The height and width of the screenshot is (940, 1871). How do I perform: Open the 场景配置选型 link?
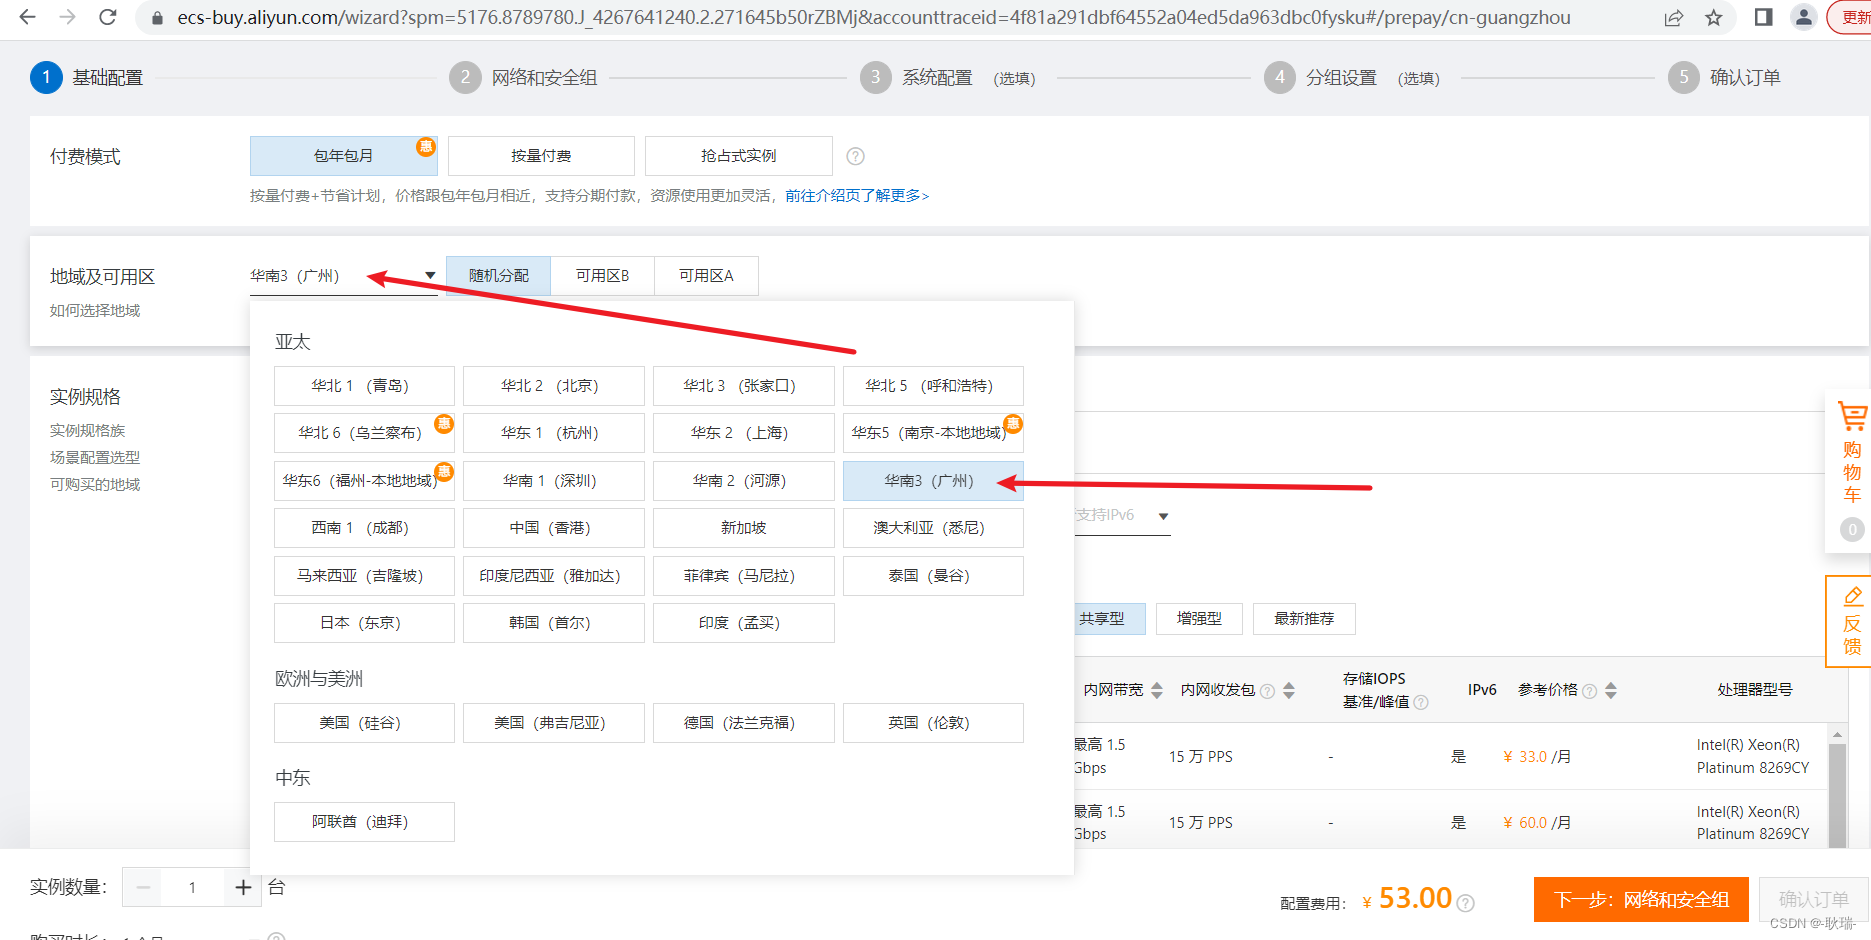(95, 458)
